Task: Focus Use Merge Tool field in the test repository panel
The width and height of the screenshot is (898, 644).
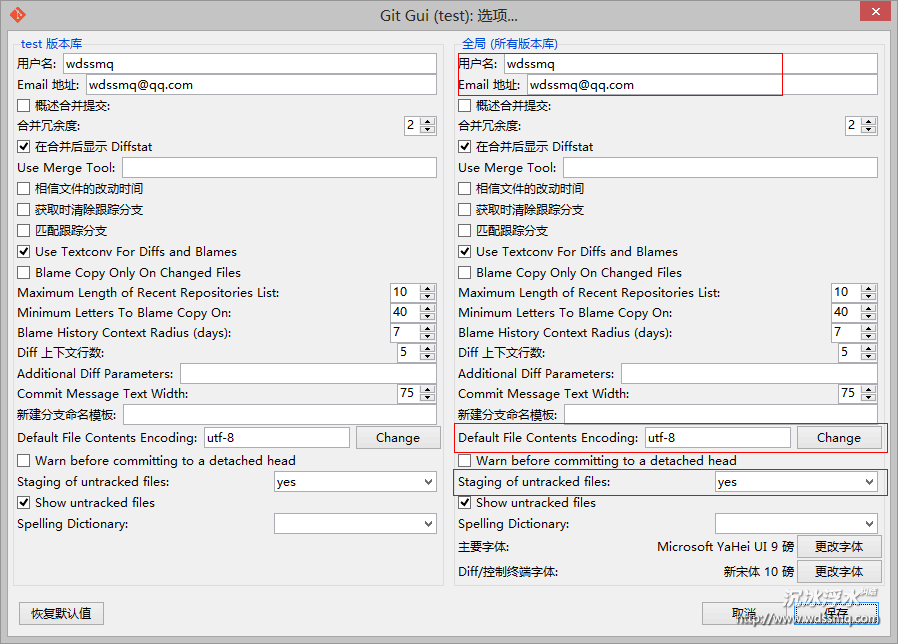Action: click(279, 168)
